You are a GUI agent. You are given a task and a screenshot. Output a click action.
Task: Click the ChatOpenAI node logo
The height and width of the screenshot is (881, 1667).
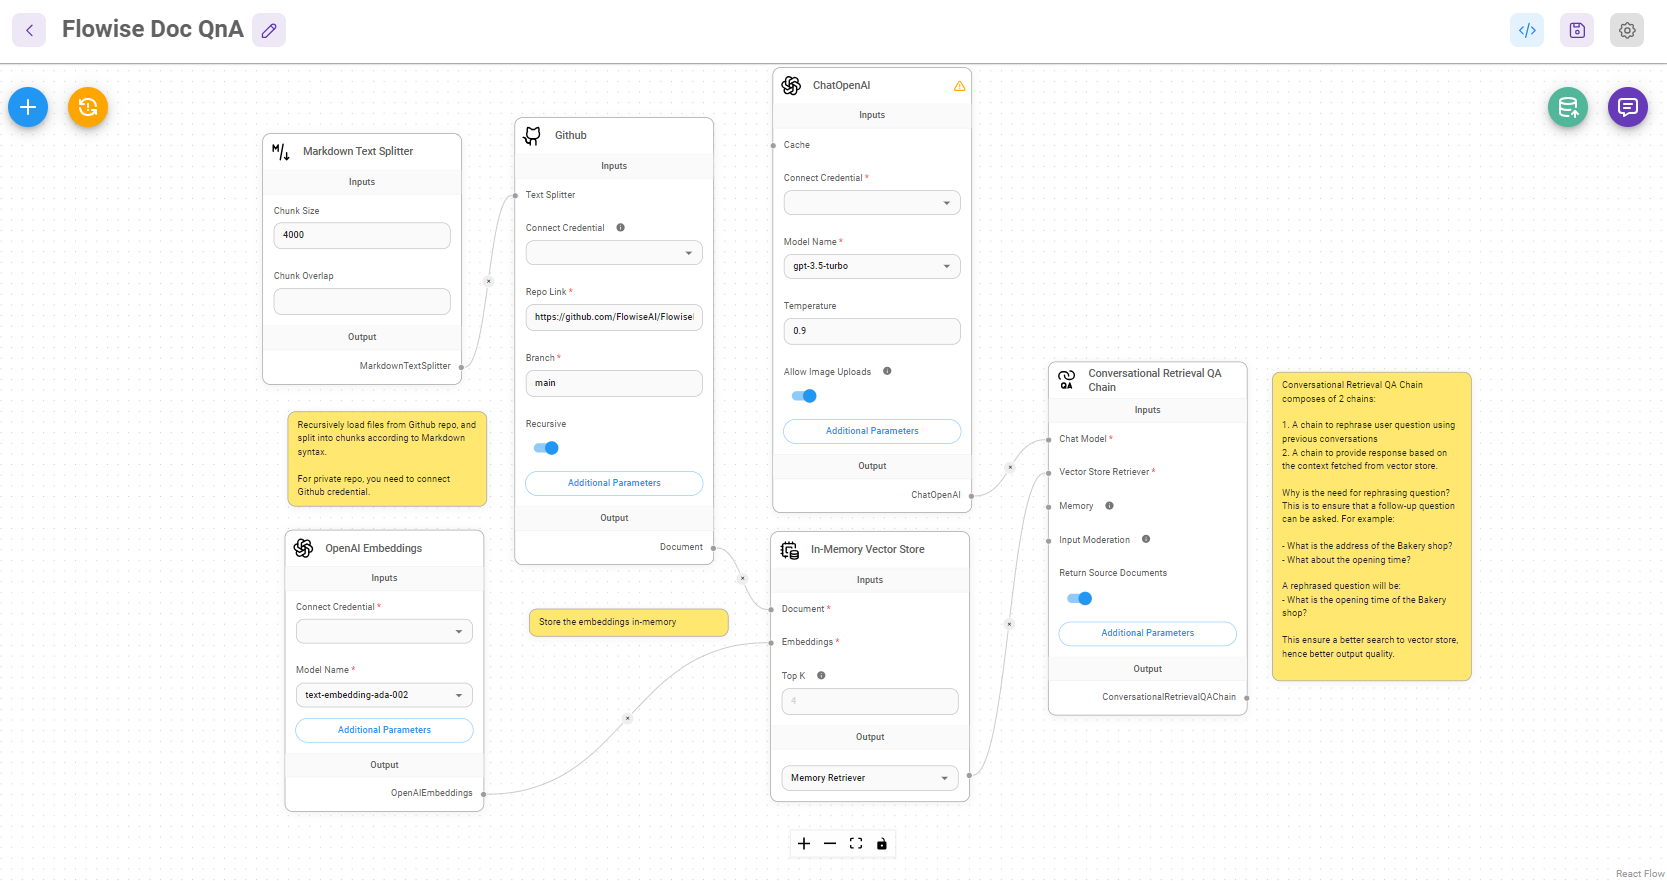coord(791,86)
